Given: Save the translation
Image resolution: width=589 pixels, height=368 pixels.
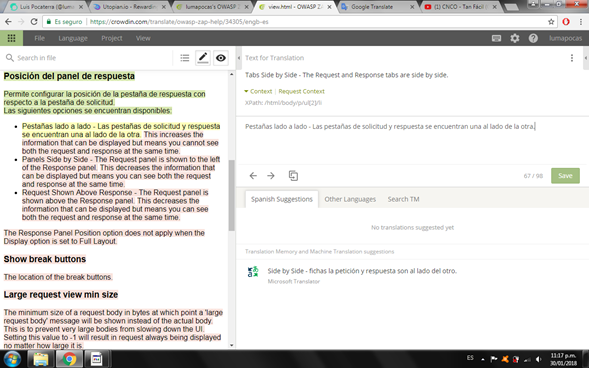Looking at the screenshot, I should [x=565, y=176].
